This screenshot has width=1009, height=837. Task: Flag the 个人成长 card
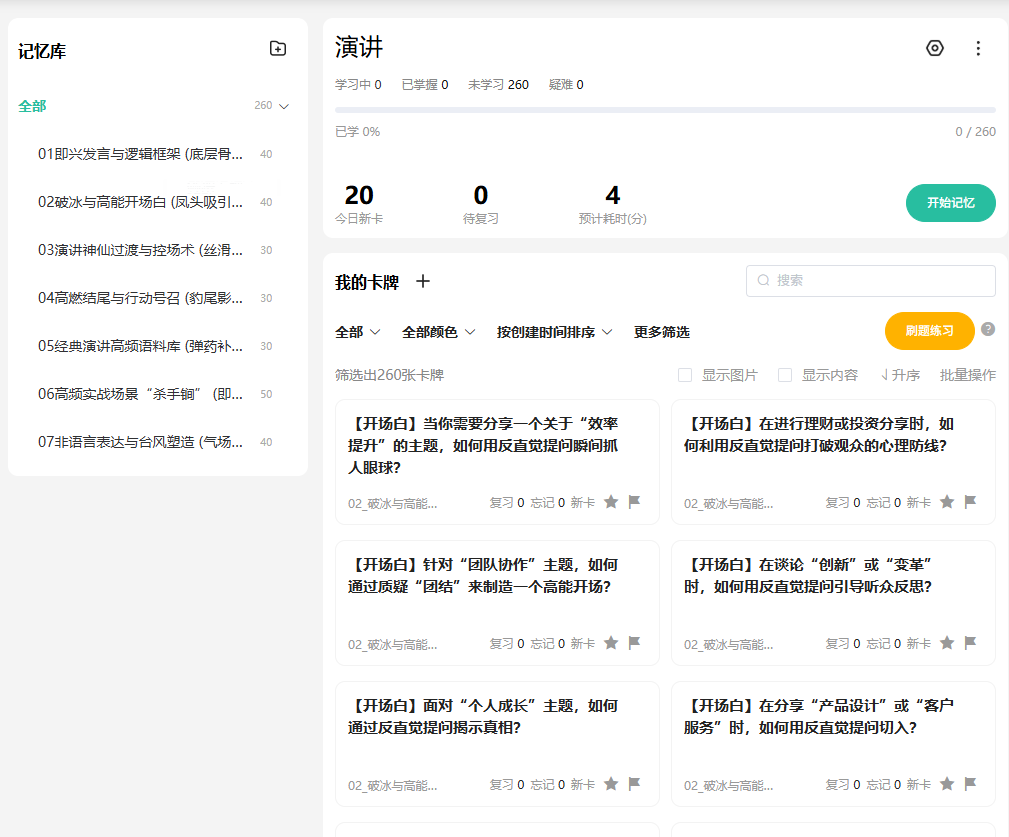click(634, 784)
